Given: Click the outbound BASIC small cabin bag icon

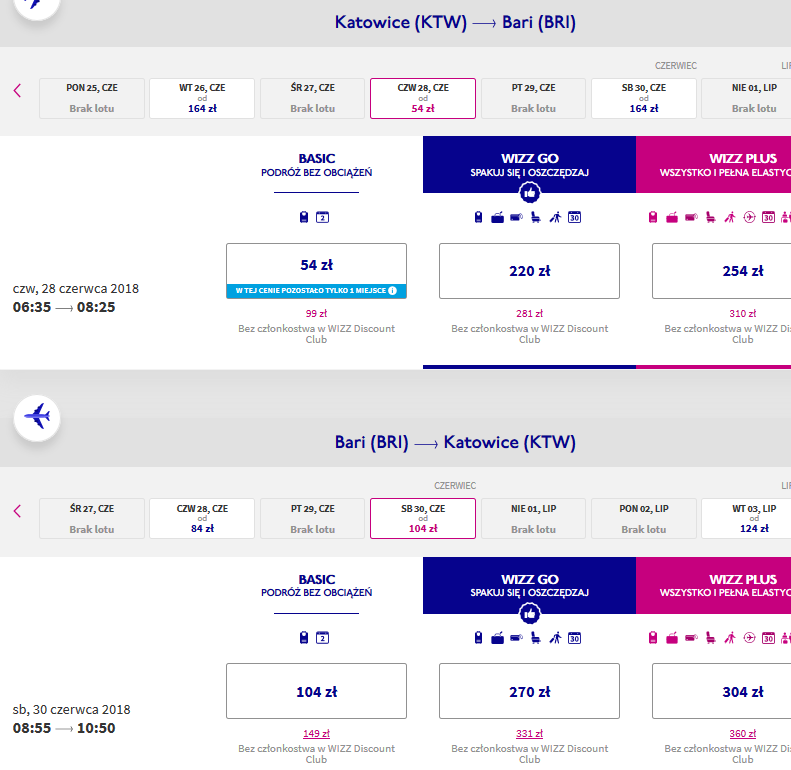Looking at the screenshot, I should pyautogui.click(x=304, y=217).
